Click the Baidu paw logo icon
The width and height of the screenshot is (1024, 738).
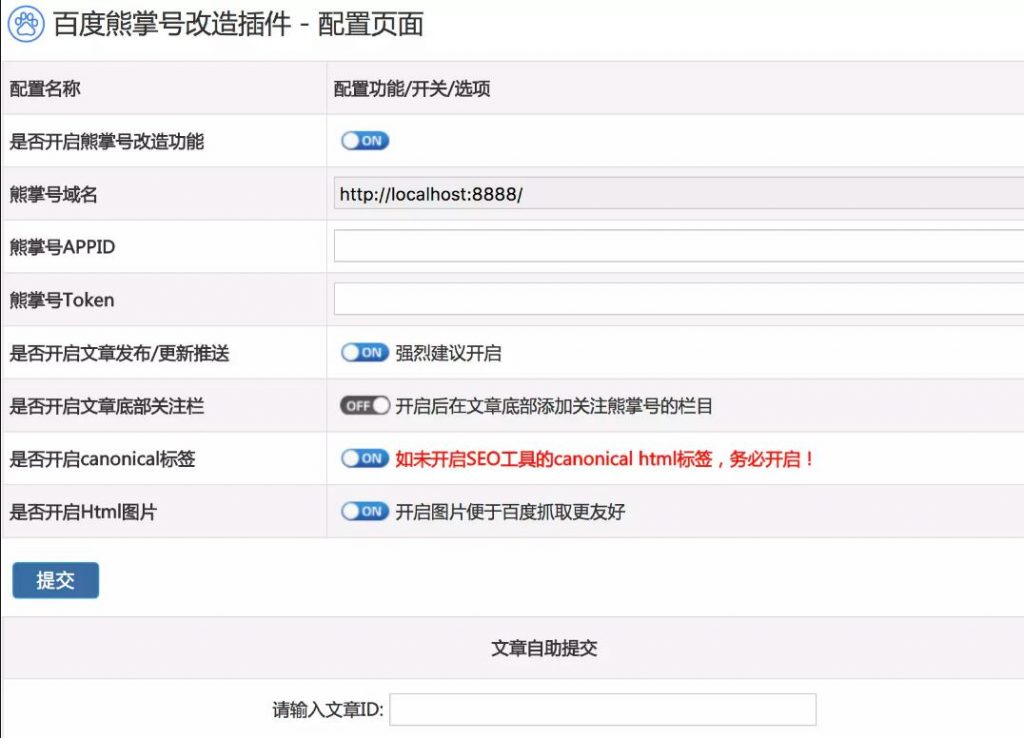tap(26, 24)
